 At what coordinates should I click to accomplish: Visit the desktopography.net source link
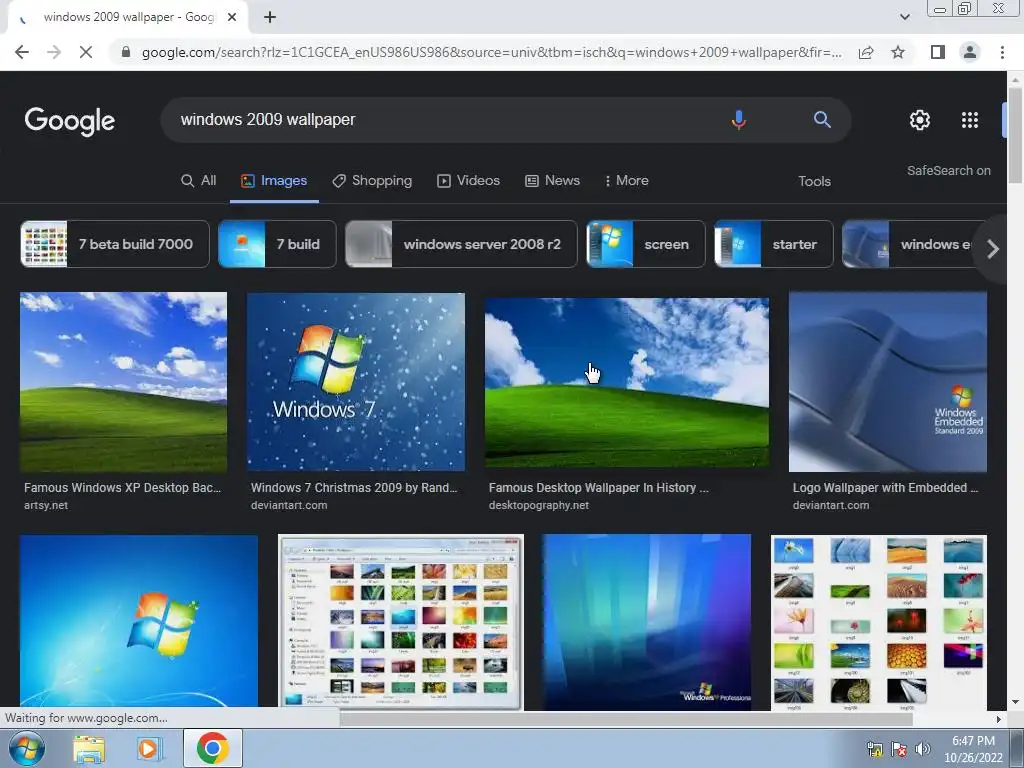click(x=539, y=505)
